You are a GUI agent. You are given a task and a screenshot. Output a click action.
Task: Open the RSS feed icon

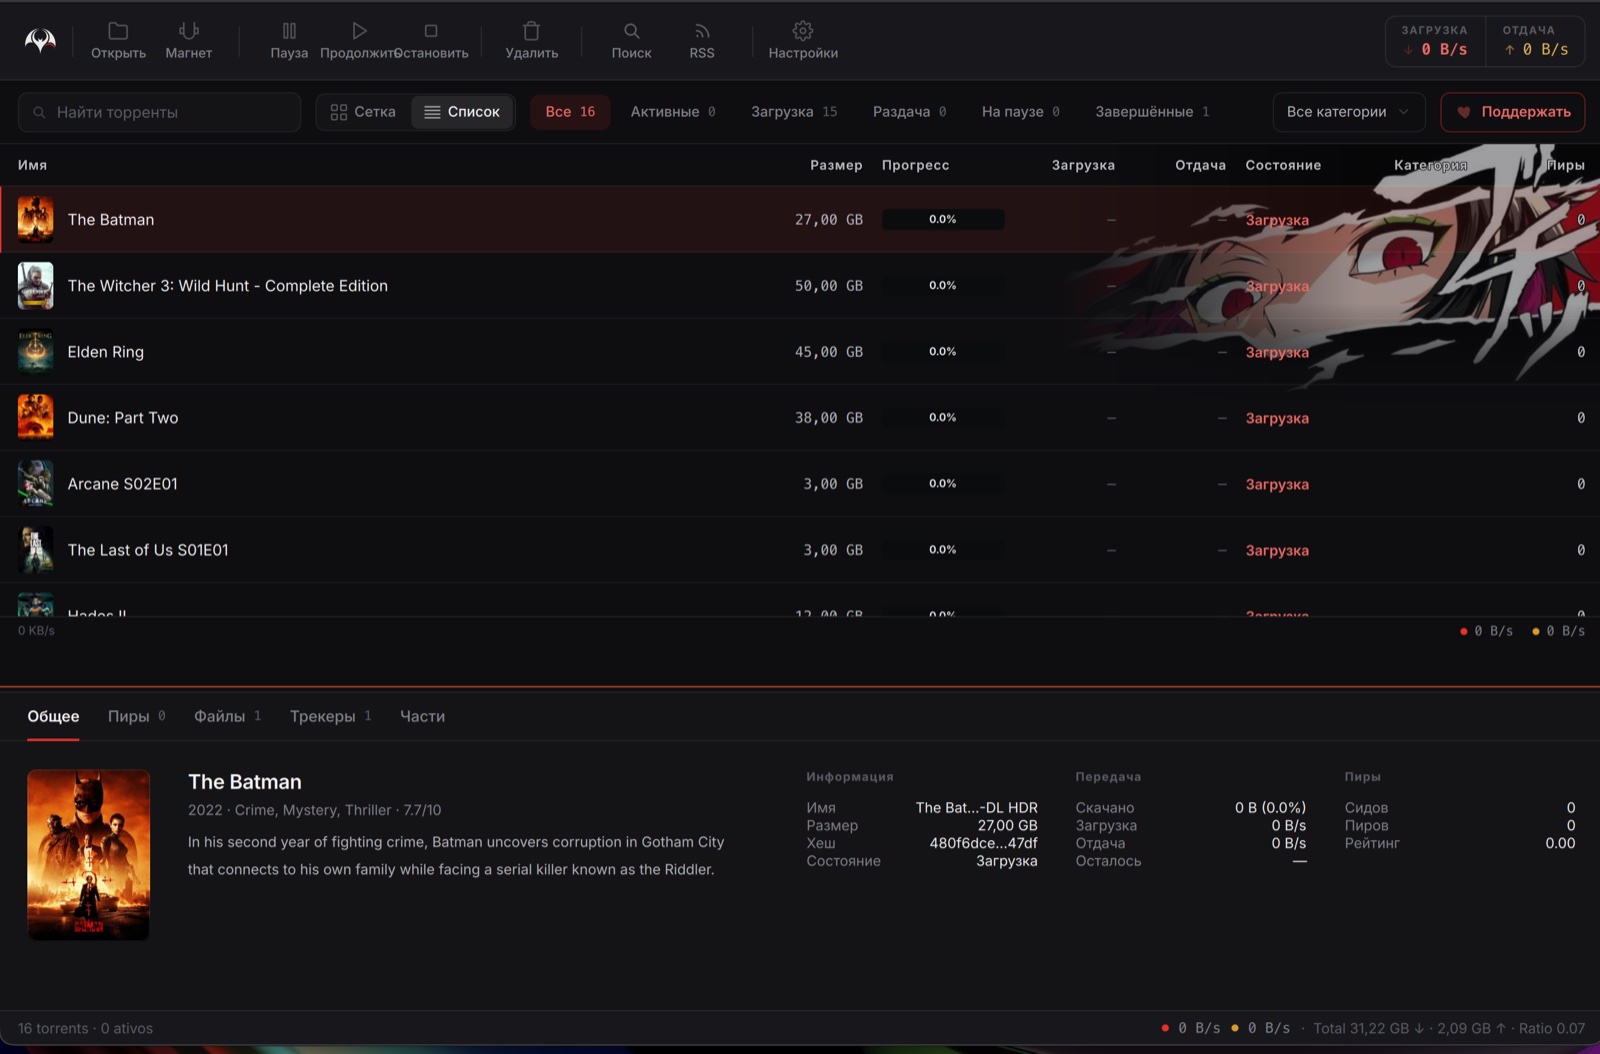(702, 31)
